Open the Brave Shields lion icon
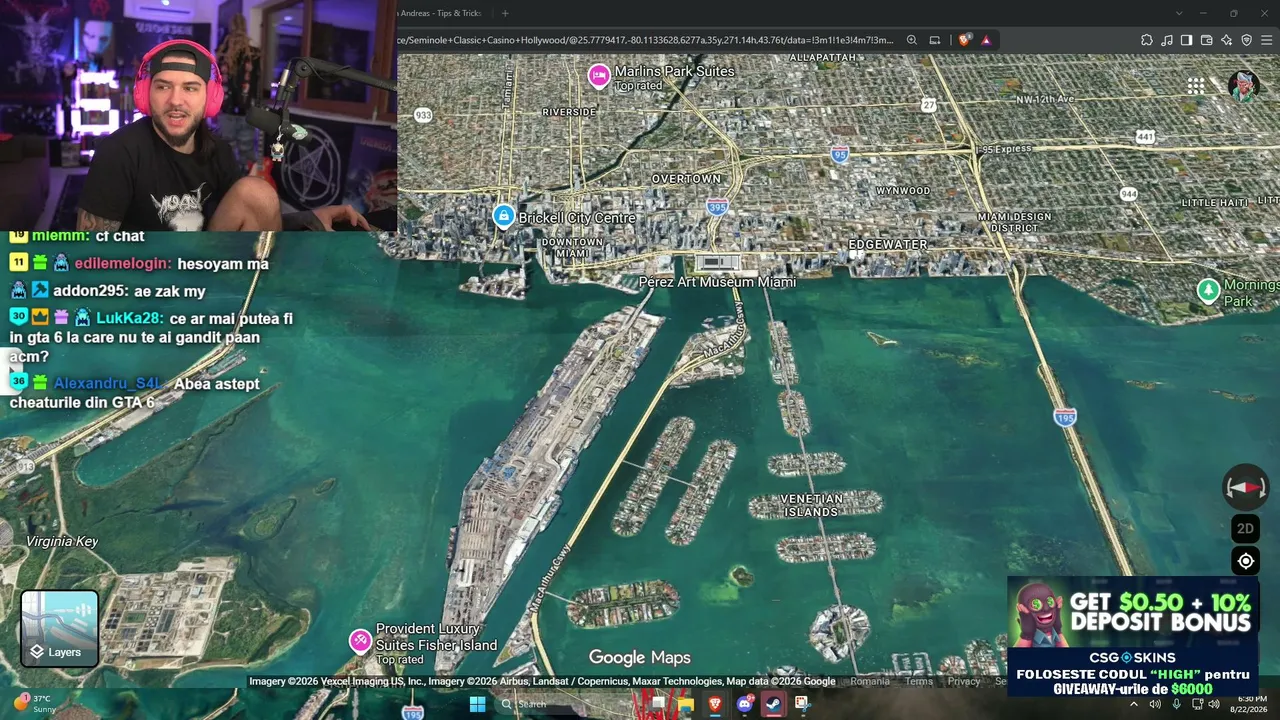This screenshot has width=1280, height=720. pyautogui.click(x=964, y=40)
